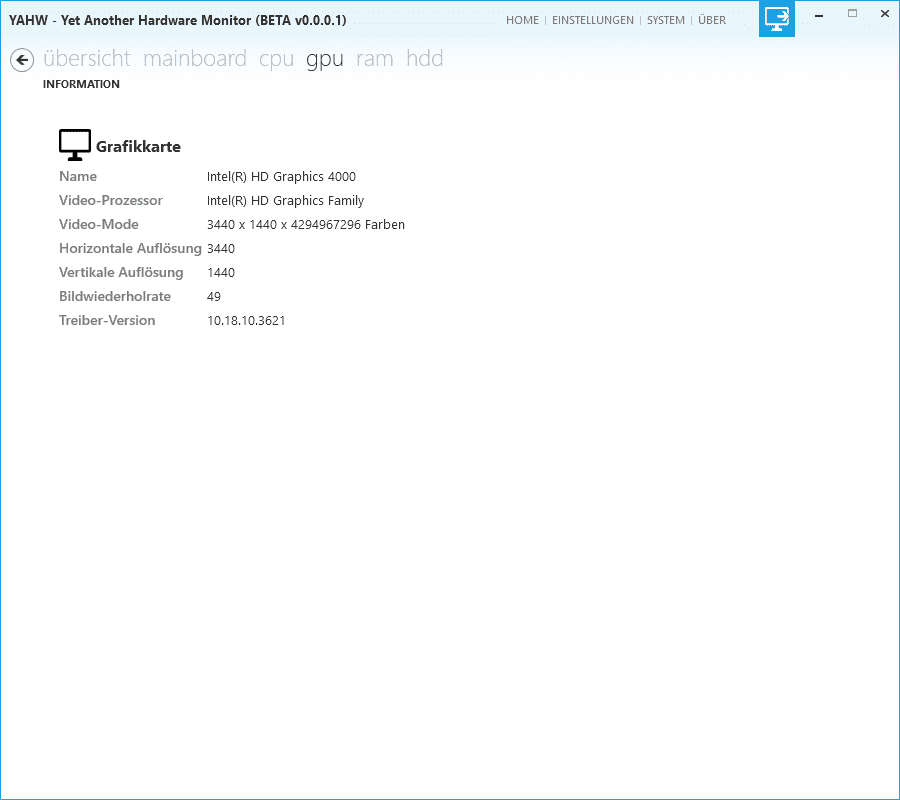This screenshot has height=800, width=900.
Task: Select the gpu tab
Action: pyautogui.click(x=324, y=59)
